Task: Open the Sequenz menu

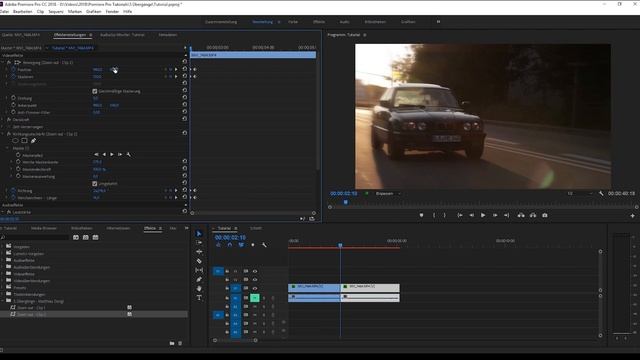Action: click(56, 11)
